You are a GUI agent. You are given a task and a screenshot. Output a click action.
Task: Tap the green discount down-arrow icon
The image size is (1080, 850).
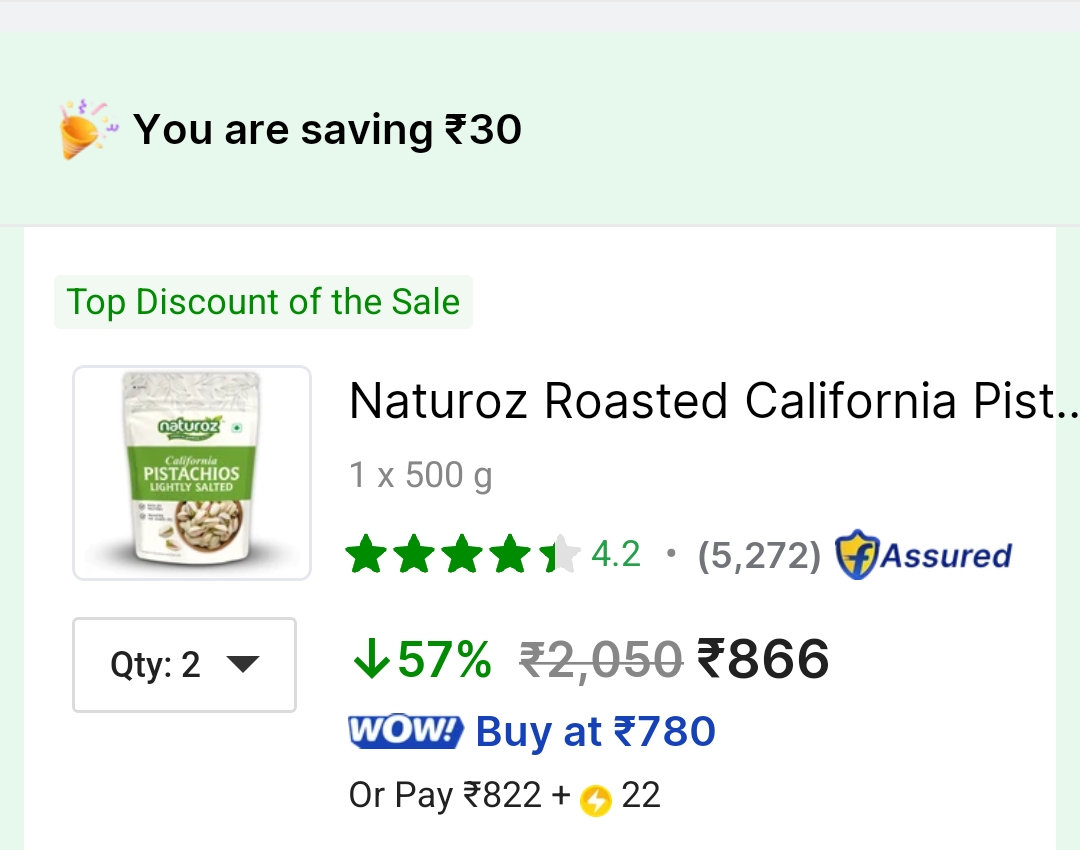[370, 660]
